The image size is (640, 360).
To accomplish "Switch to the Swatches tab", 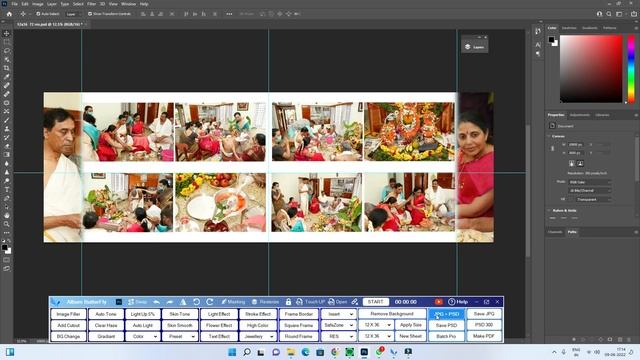I will 569,28.
